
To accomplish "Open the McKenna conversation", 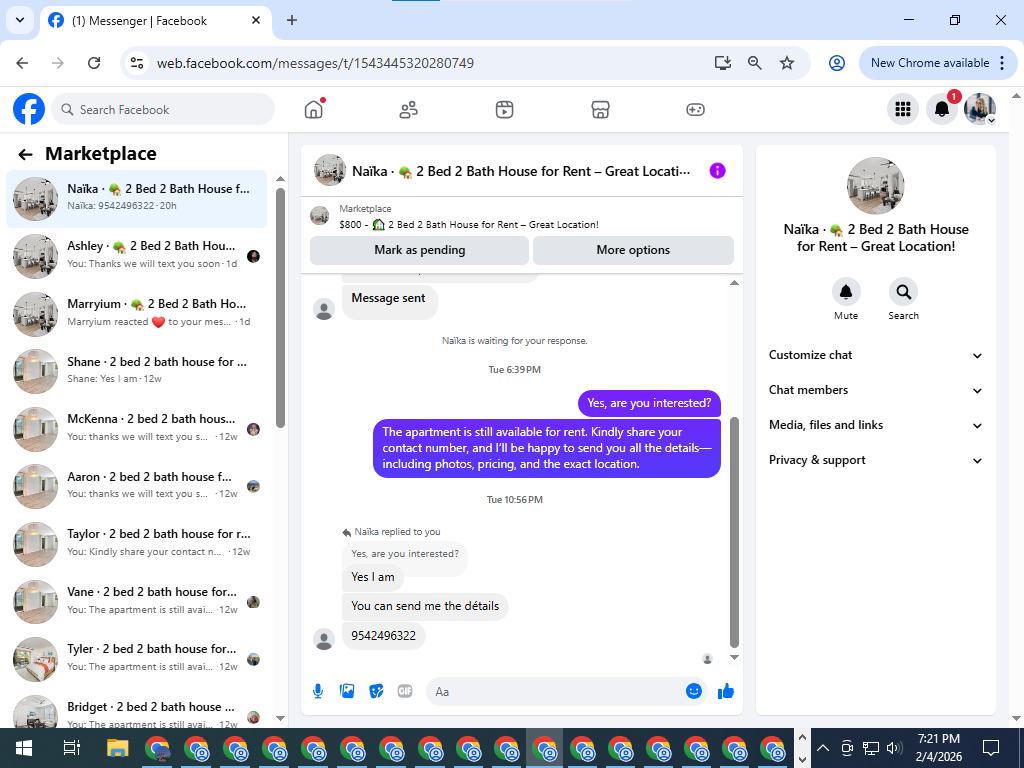I will click(x=136, y=429).
